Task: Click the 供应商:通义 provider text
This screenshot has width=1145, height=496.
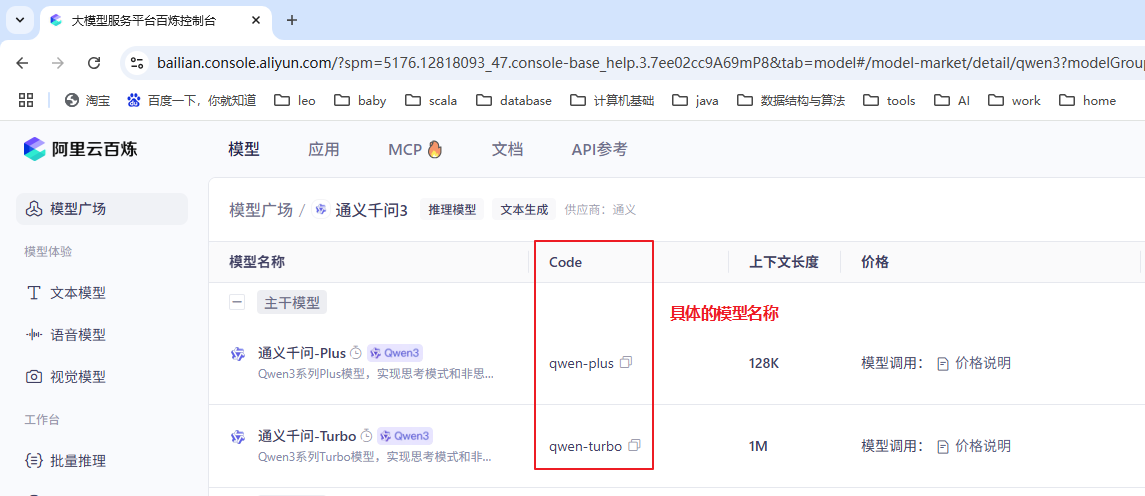Action: point(600,210)
